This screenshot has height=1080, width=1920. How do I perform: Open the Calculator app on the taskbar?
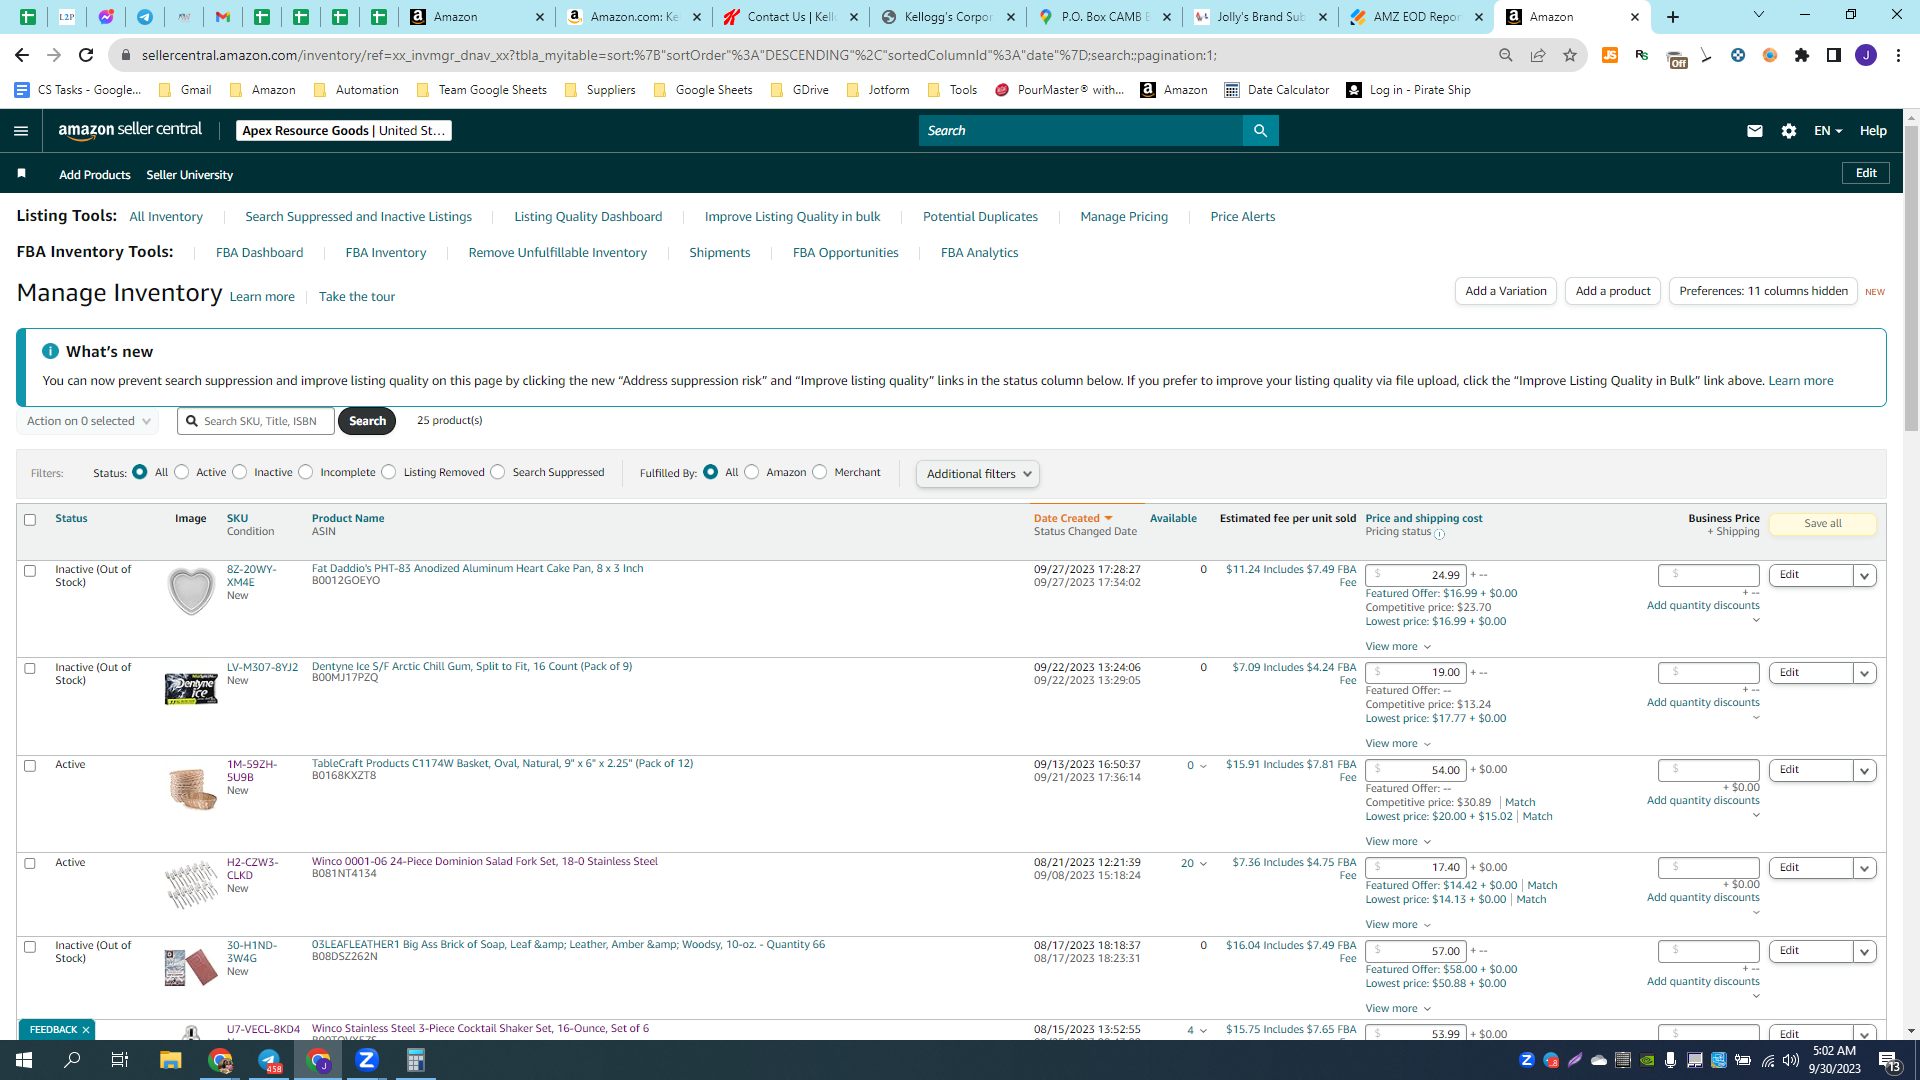416,1060
